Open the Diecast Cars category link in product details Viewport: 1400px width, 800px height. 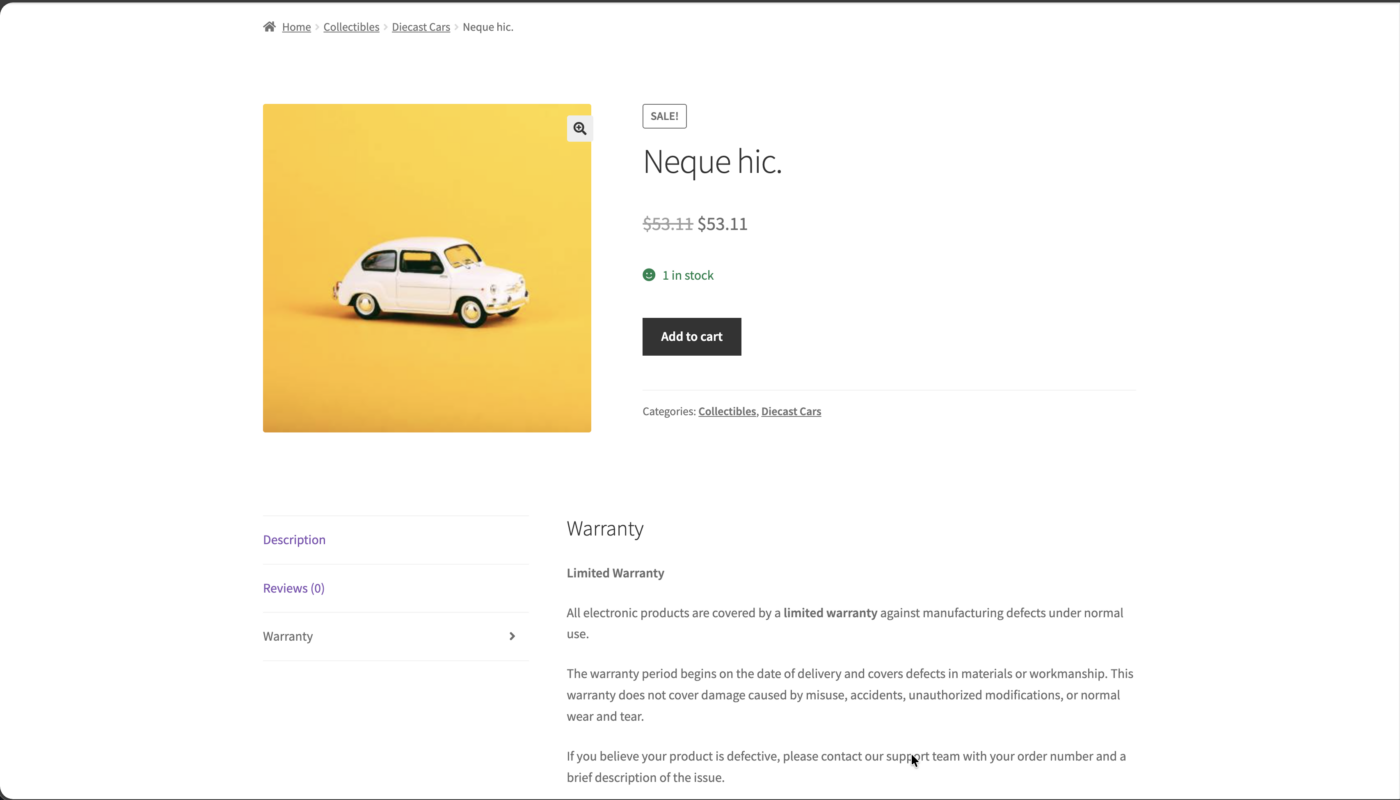(791, 411)
